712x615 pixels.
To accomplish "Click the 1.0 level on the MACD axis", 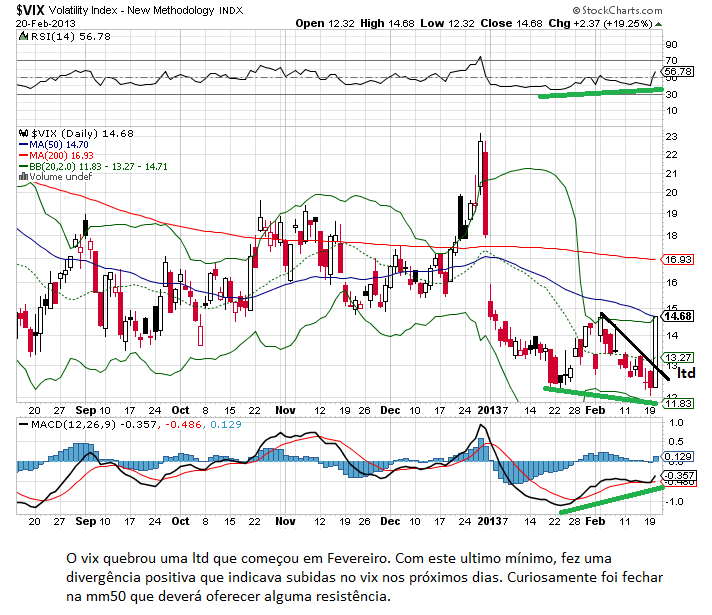I will (x=676, y=423).
